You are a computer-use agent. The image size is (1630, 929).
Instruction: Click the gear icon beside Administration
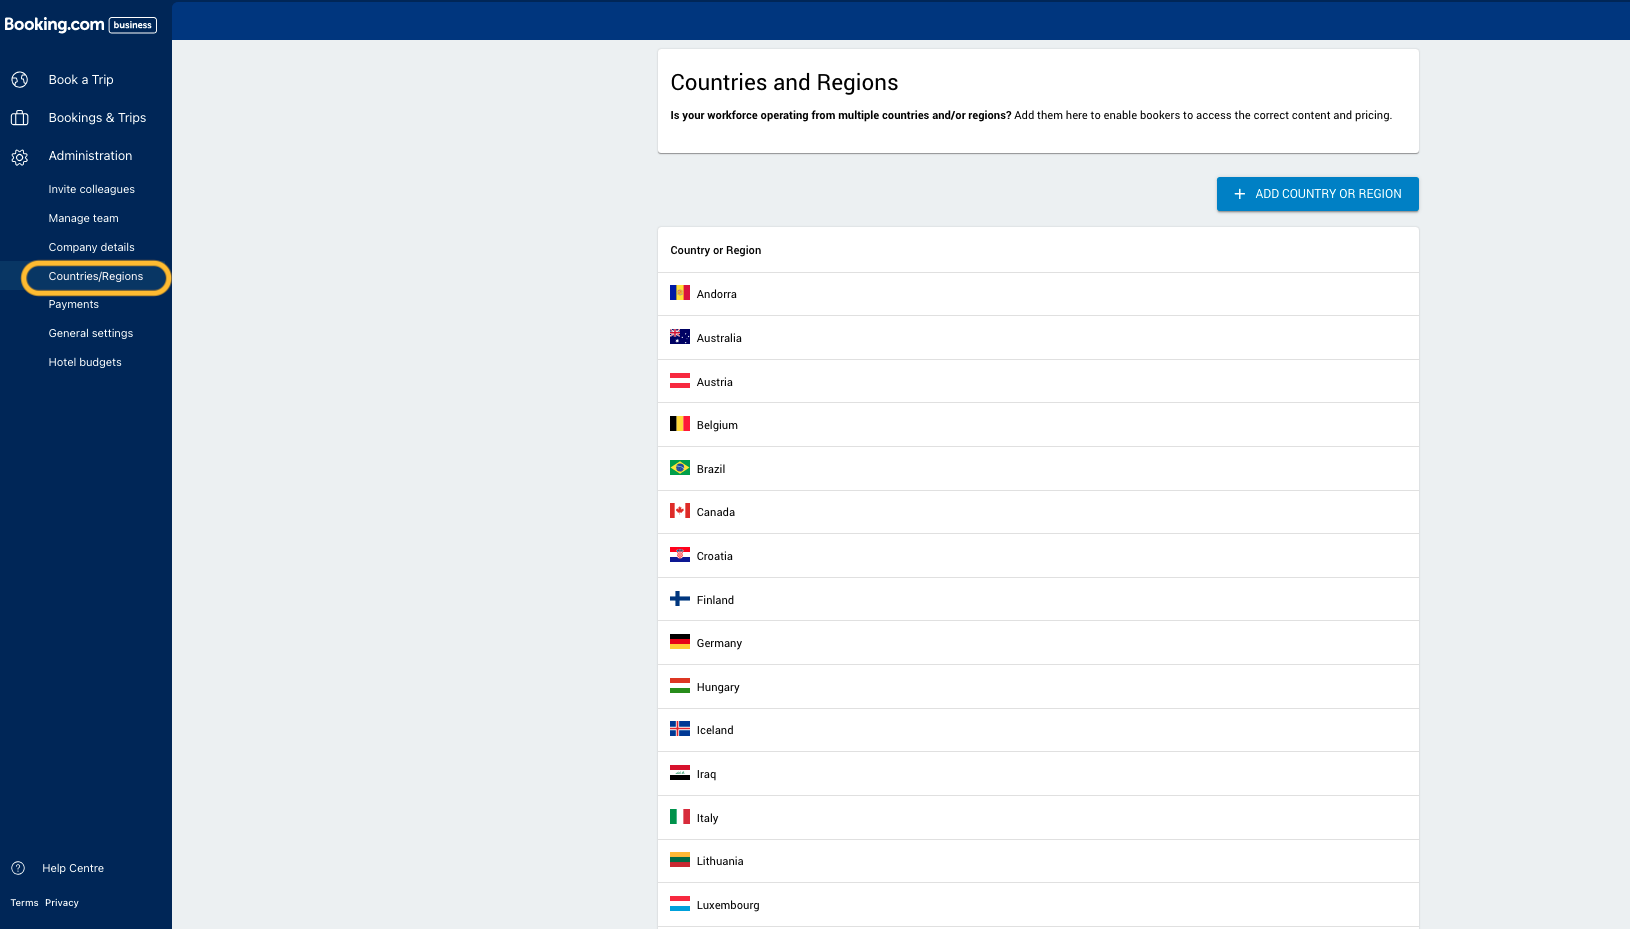click(19, 157)
